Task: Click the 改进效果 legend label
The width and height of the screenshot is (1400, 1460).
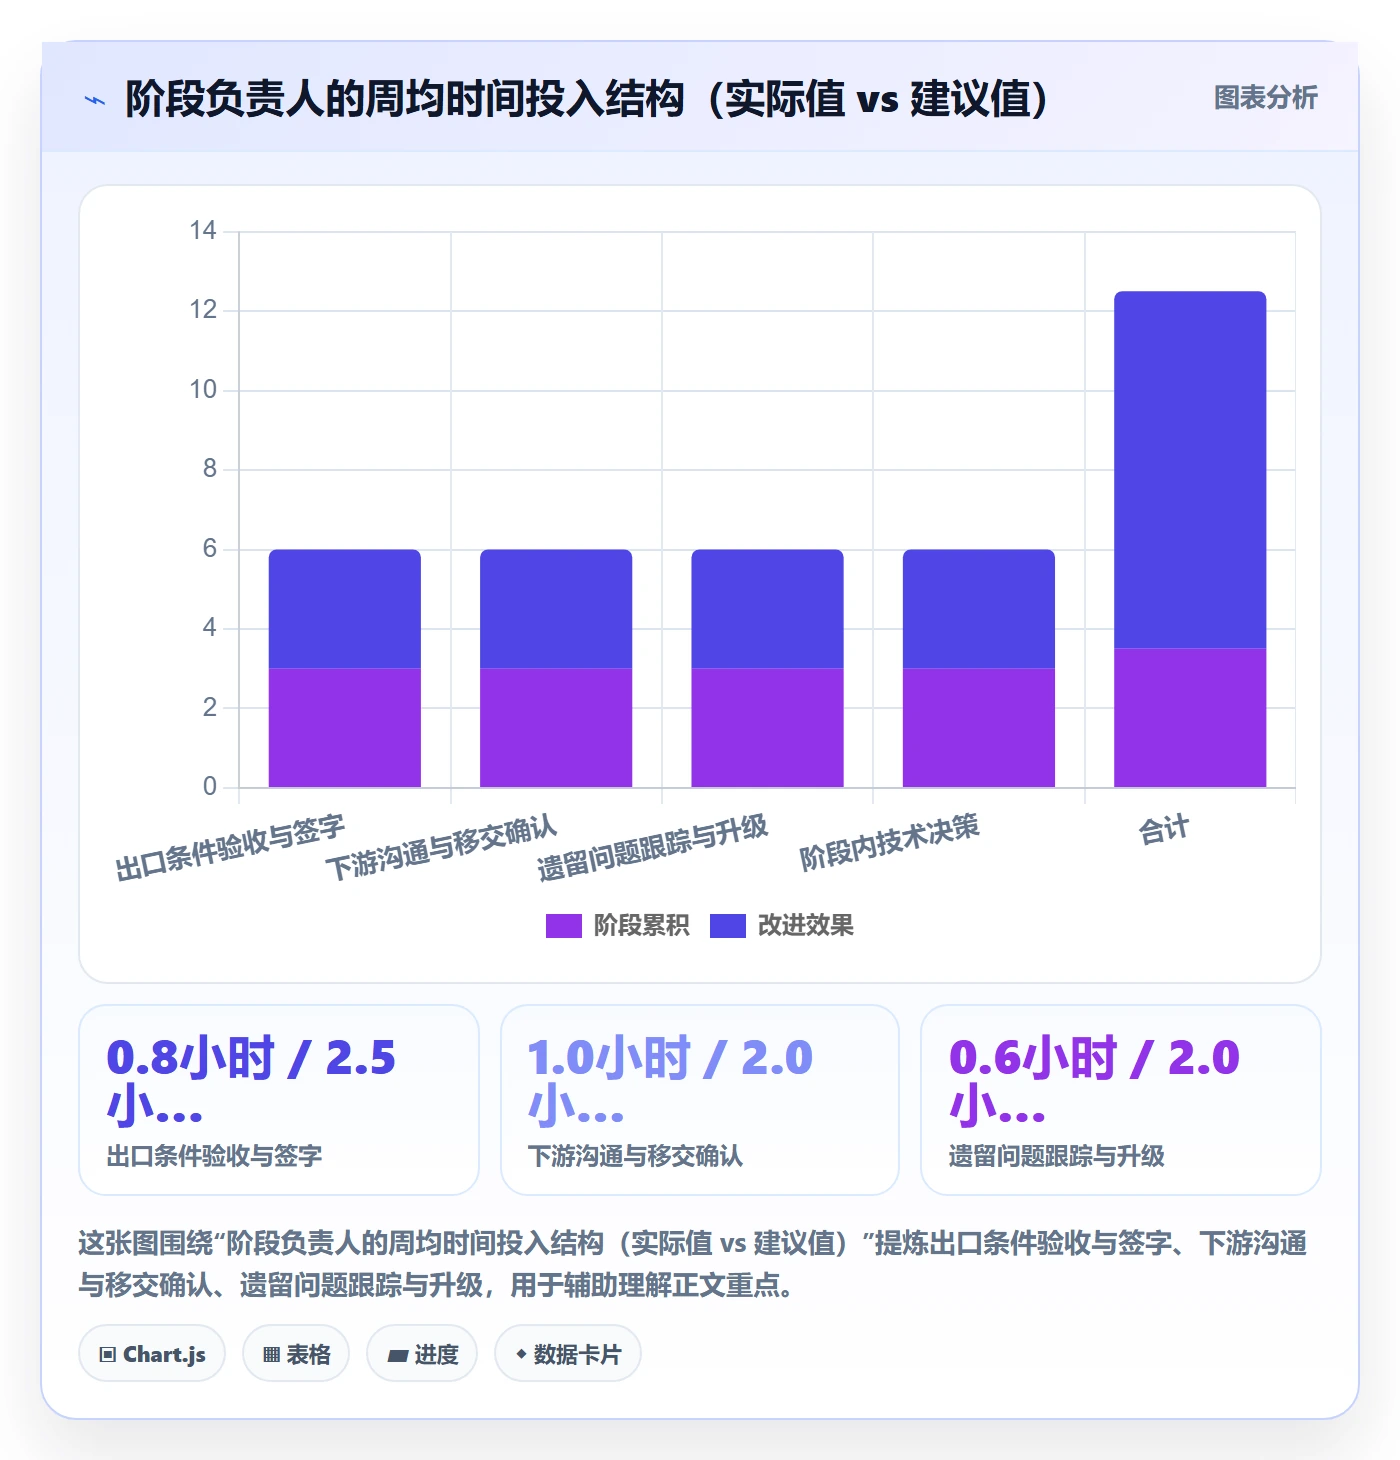Action: pos(805,926)
